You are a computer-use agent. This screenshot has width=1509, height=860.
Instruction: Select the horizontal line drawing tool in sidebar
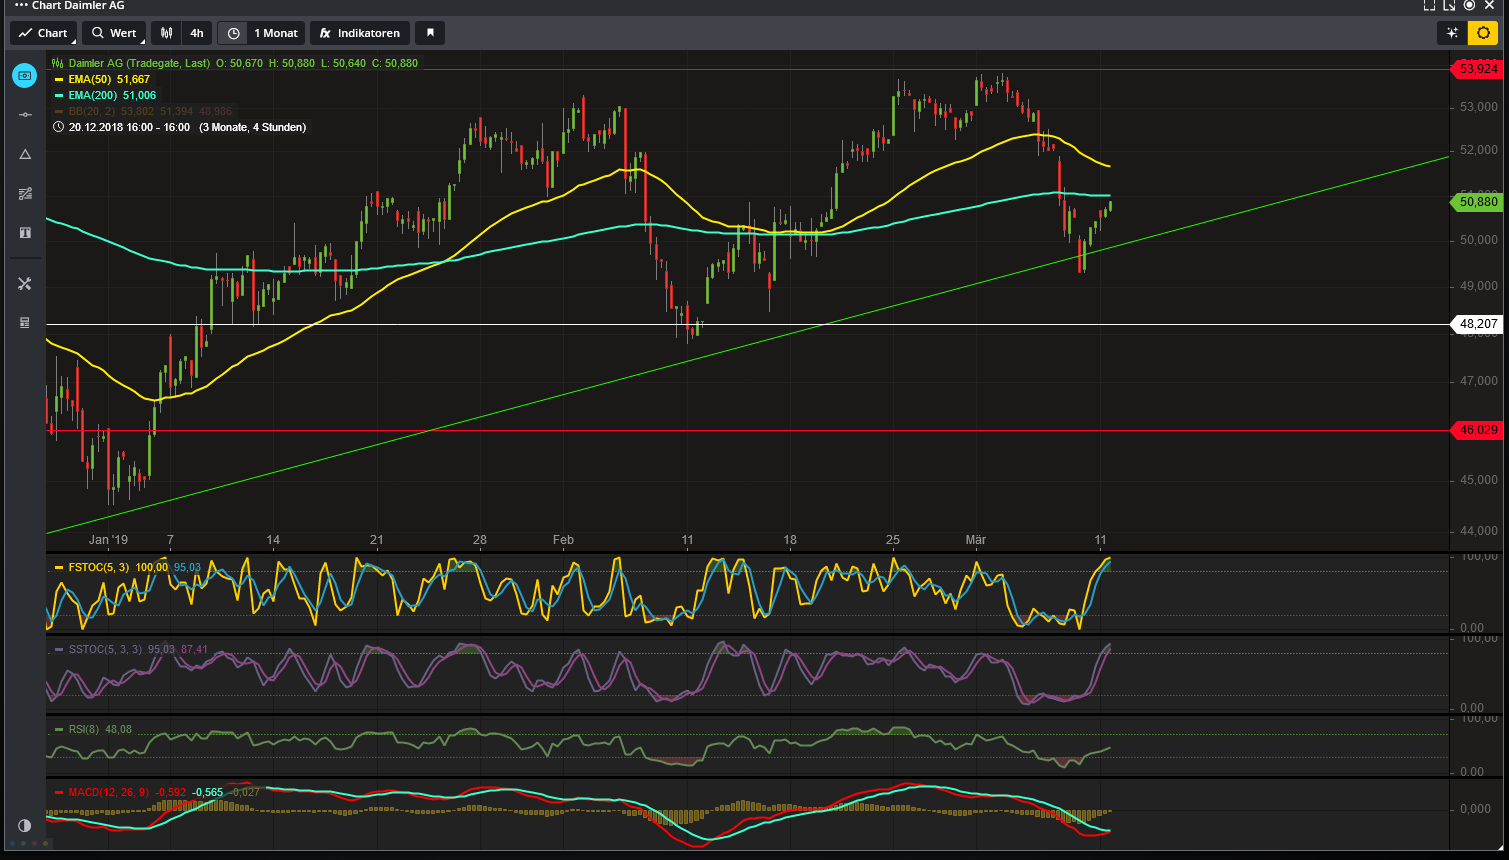(25, 115)
